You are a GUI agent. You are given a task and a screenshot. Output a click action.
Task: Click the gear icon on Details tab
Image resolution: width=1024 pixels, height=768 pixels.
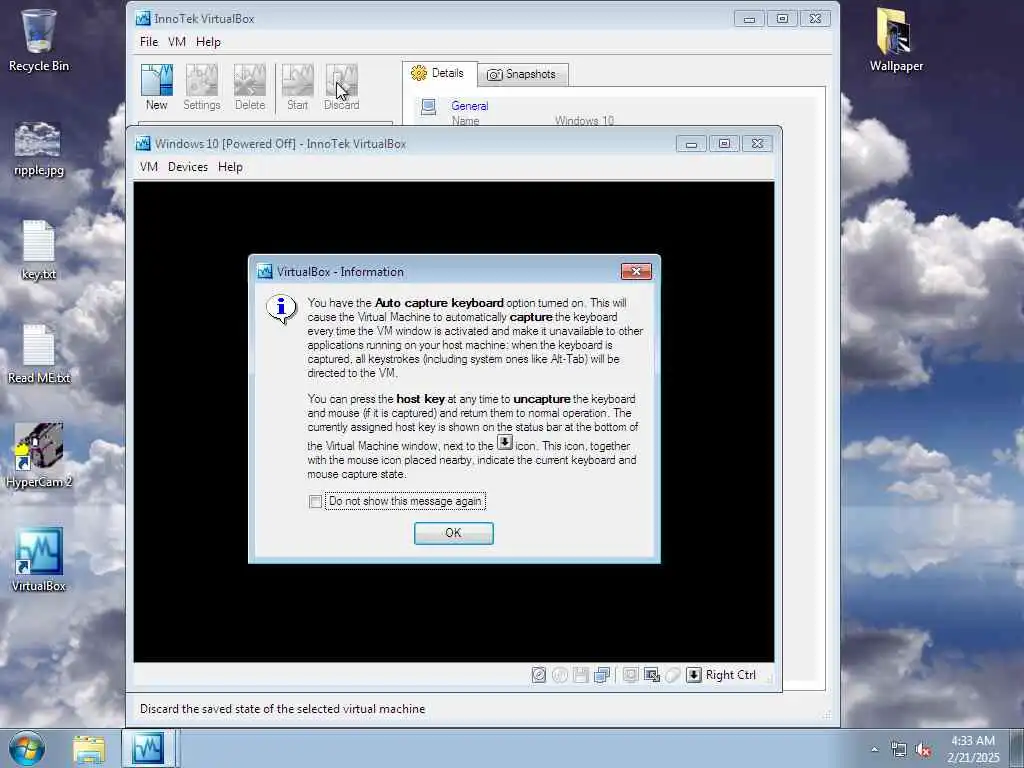pyautogui.click(x=419, y=73)
